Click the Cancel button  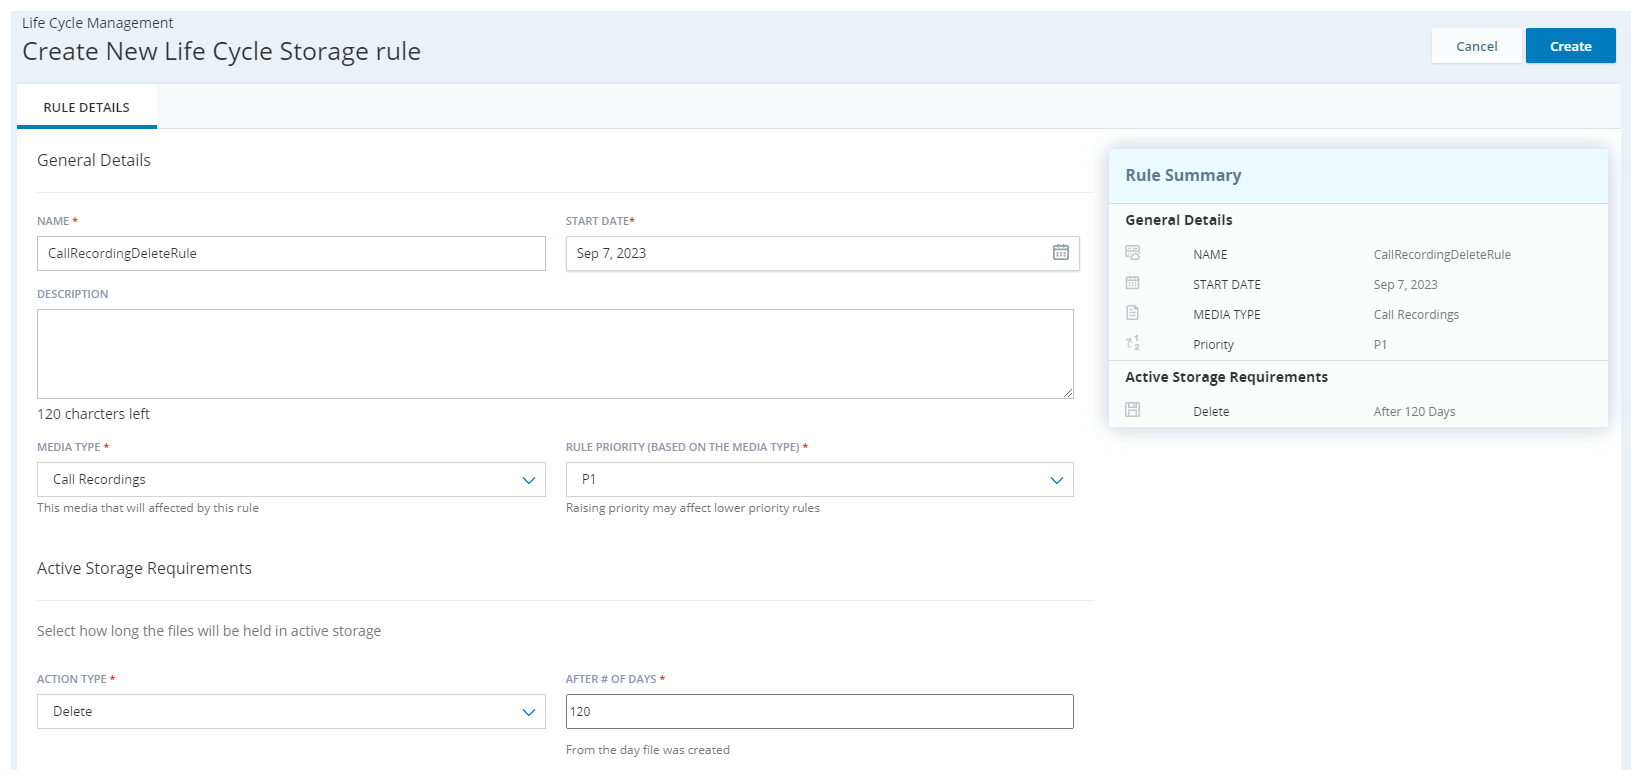coord(1476,46)
